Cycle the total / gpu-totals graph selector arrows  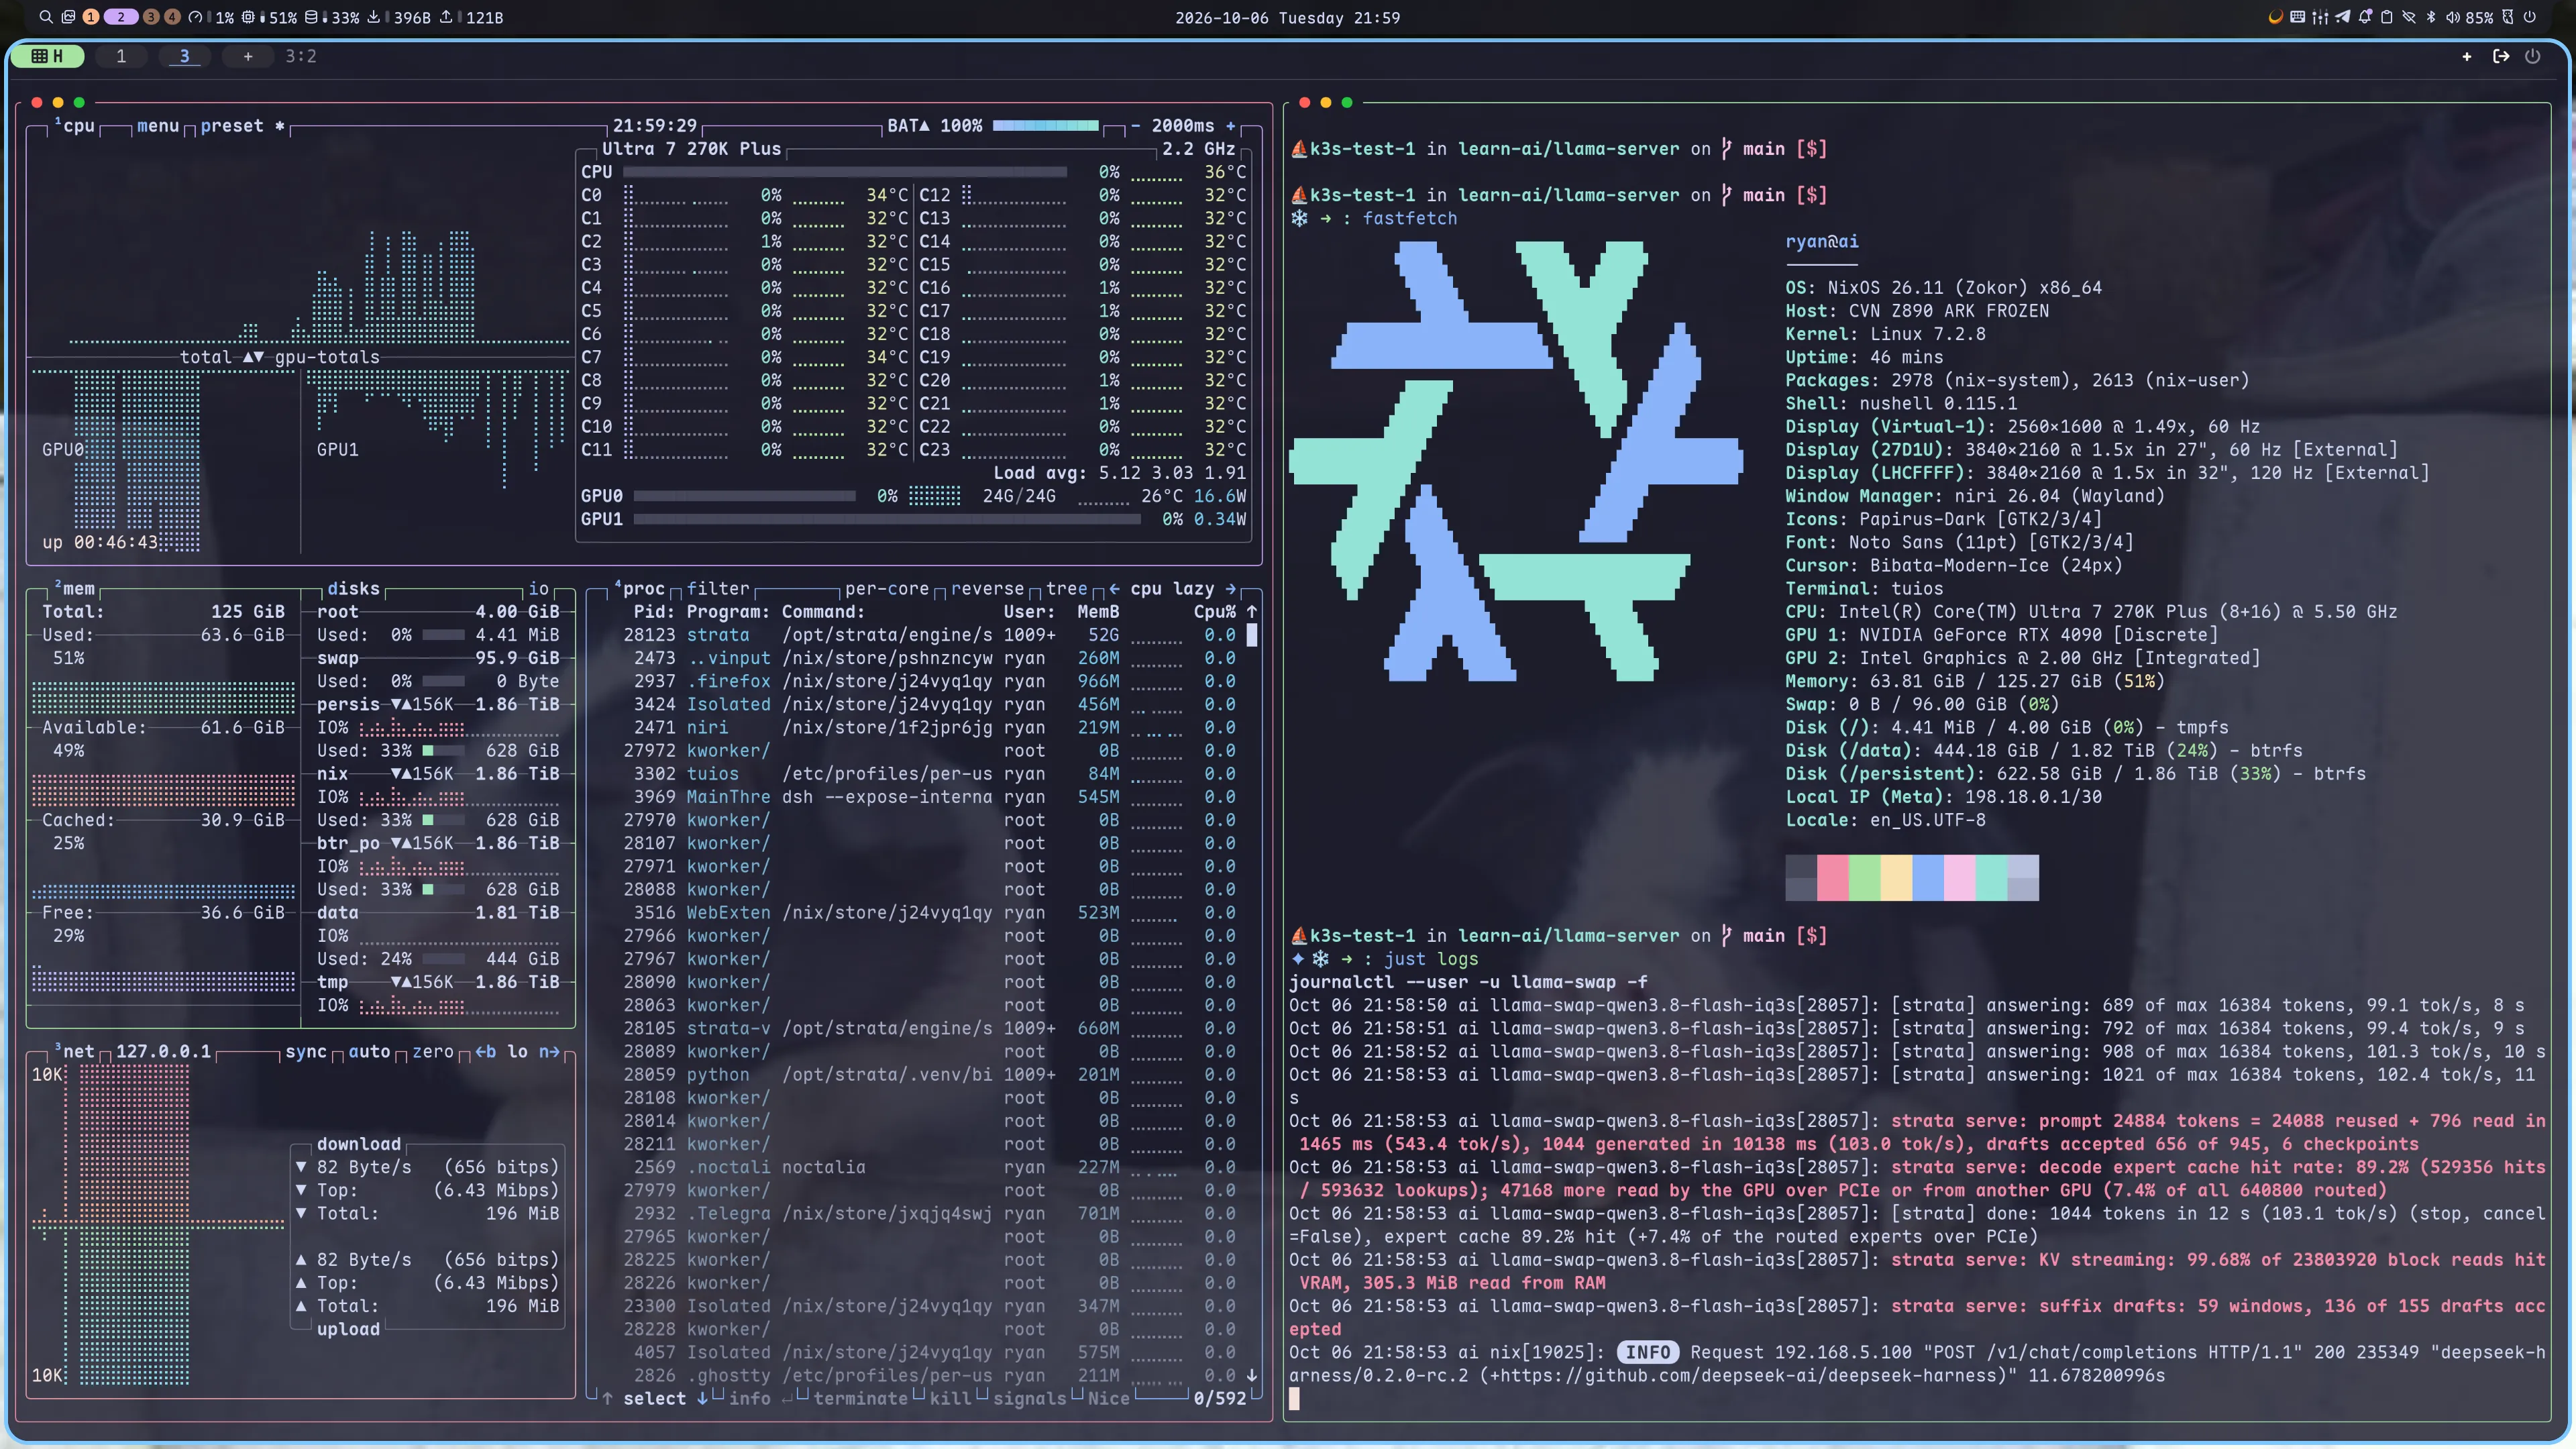click(253, 357)
